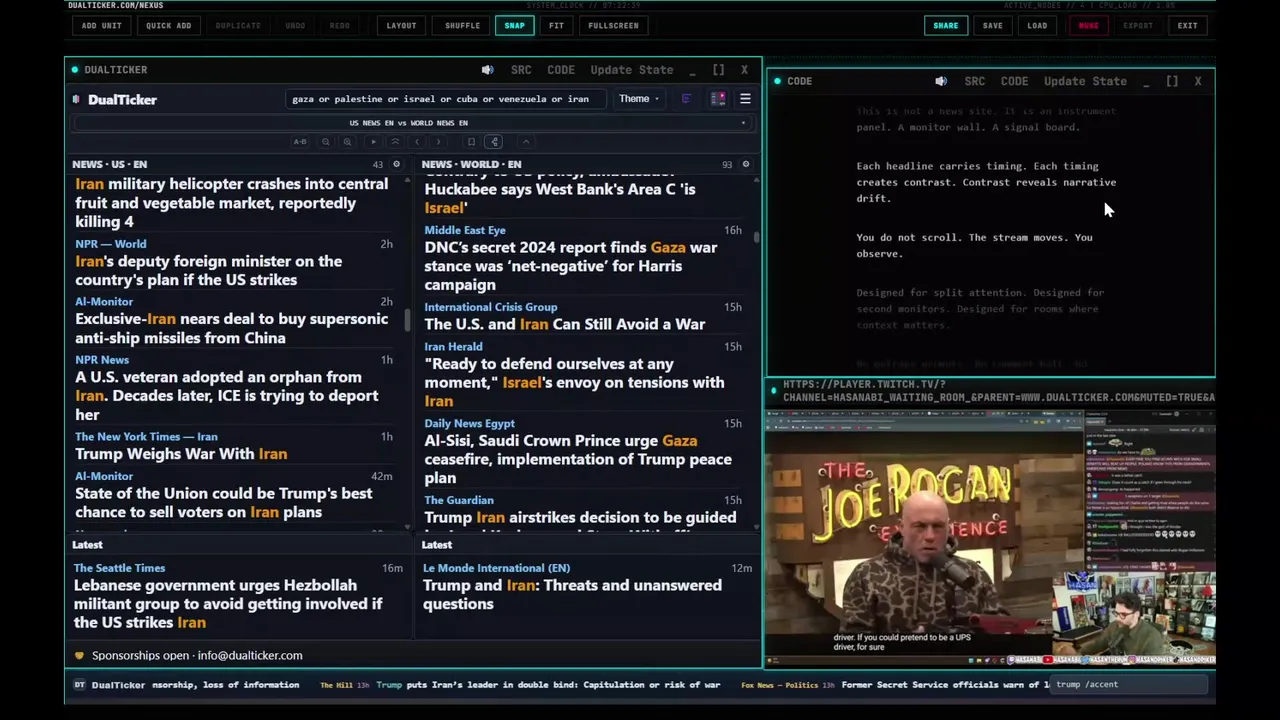This screenshot has width=1280, height=720.
Task: Click the ADD UNIT button
Action: click(x=102, y=25)
